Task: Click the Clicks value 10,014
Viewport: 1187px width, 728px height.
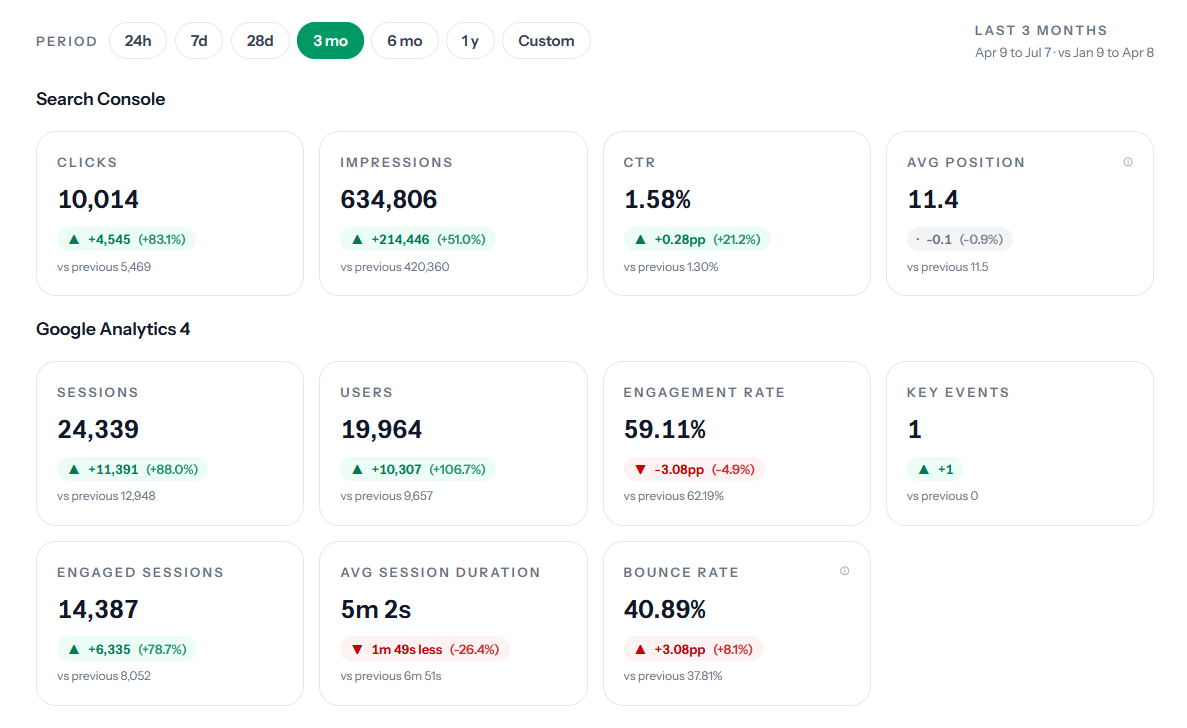Action: 98,200
